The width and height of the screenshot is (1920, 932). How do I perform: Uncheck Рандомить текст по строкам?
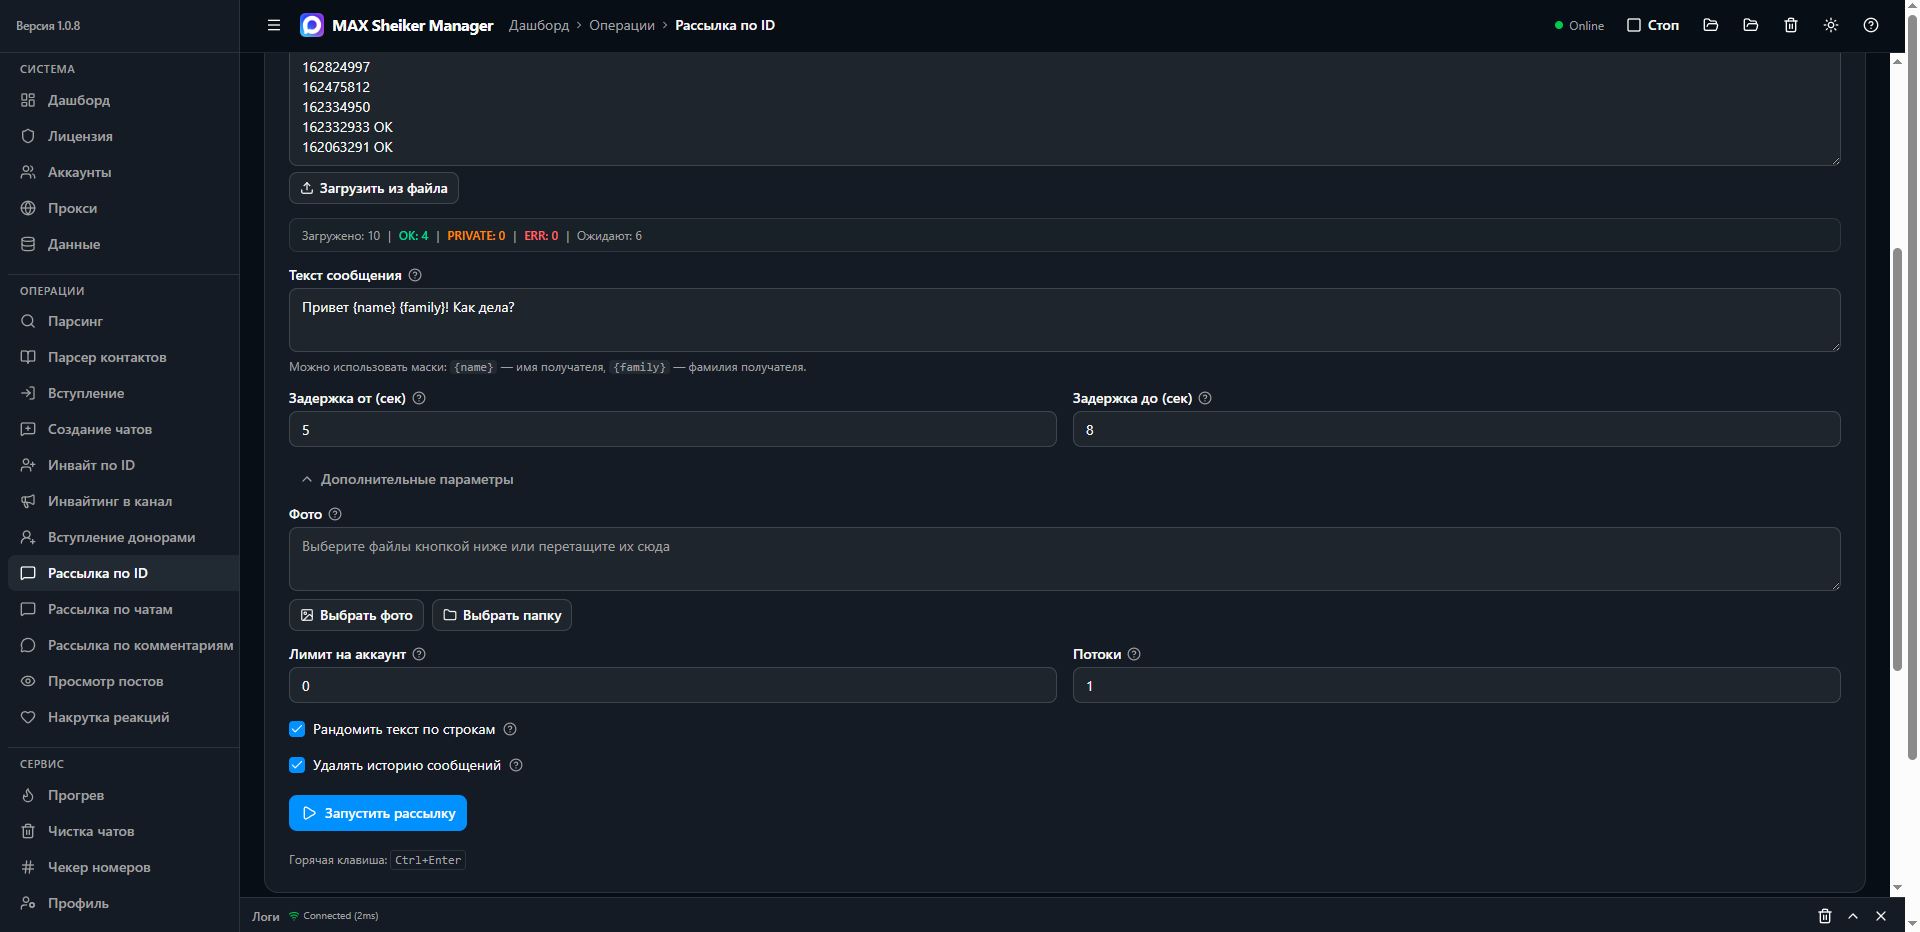(x=297, y=729)
